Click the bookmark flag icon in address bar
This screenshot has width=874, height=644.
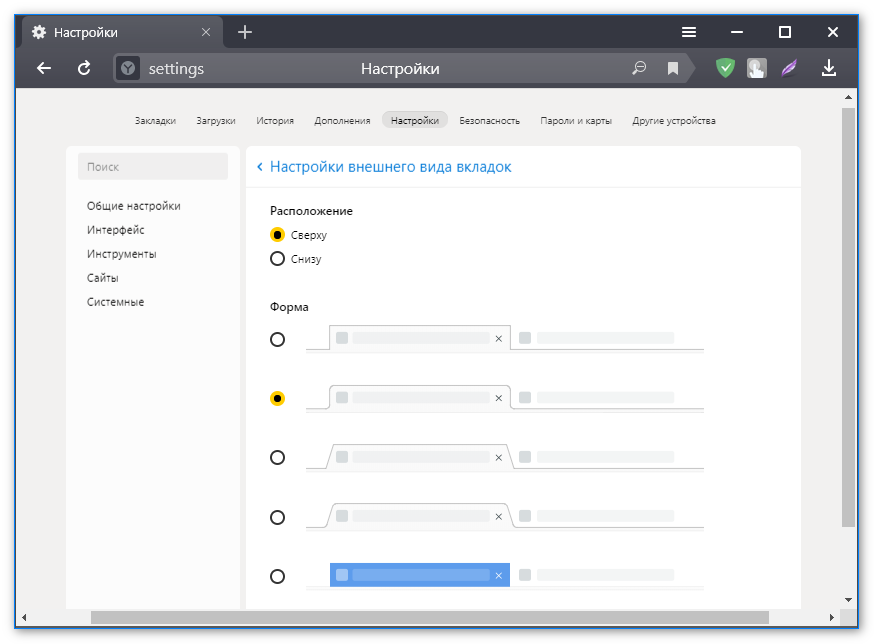point(673,68)
